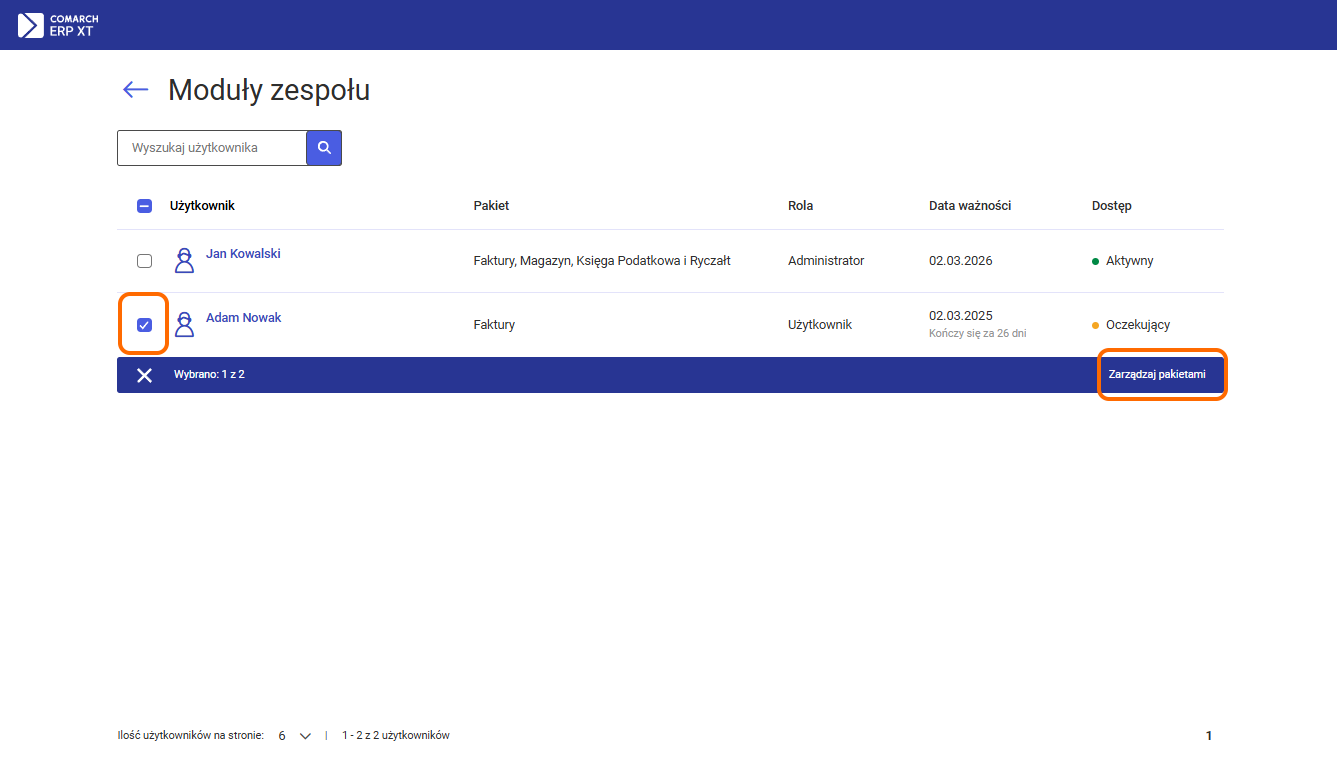Check the box next to Jan Kowalski
Screen dimensions: 1337x763
pos(144,261)
